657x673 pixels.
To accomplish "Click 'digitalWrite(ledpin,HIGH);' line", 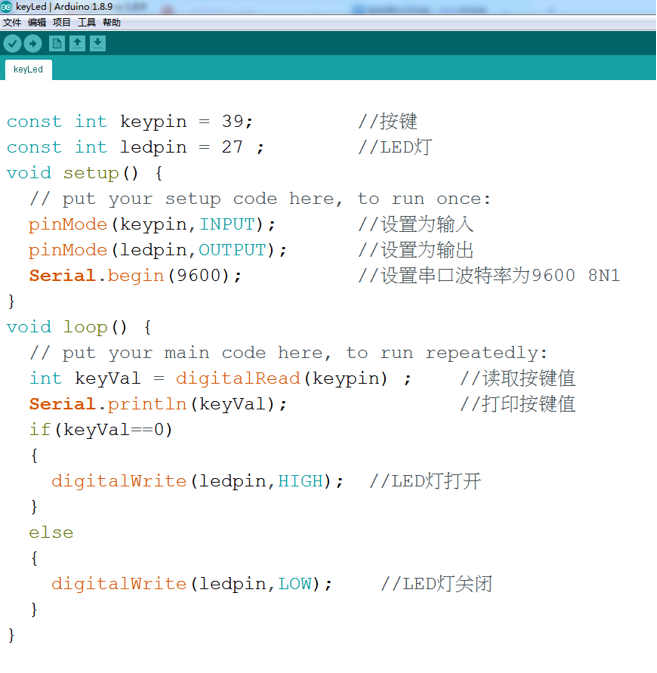I will (x=197, y=482).
